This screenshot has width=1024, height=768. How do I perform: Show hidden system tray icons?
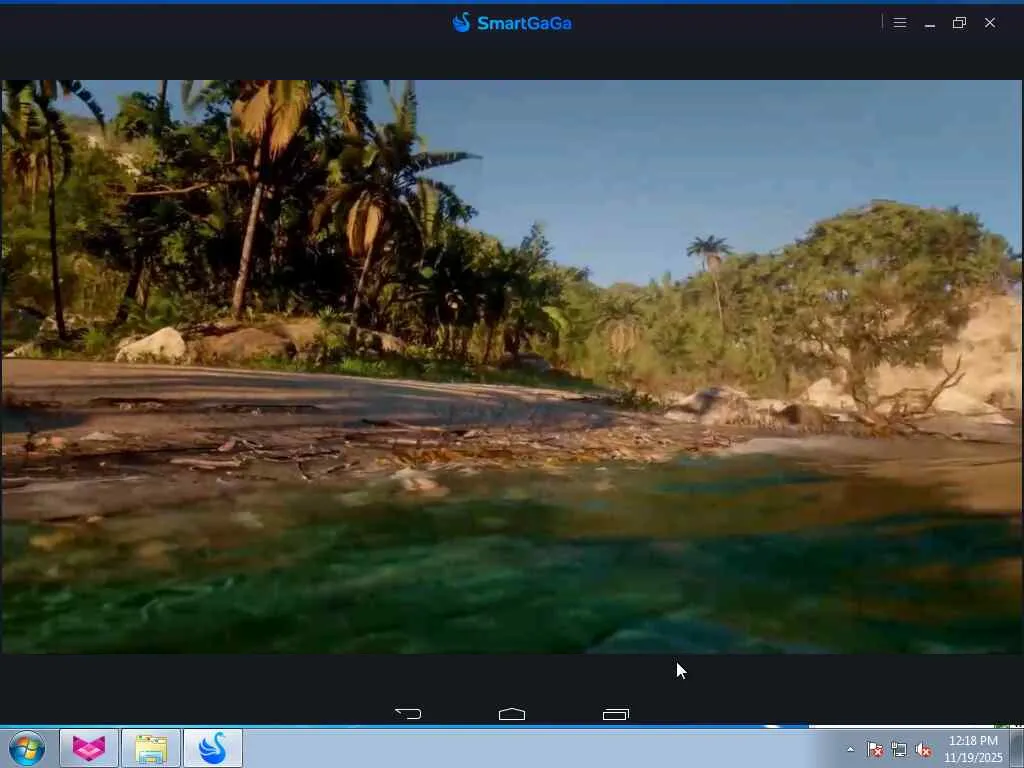coord(850,750)
